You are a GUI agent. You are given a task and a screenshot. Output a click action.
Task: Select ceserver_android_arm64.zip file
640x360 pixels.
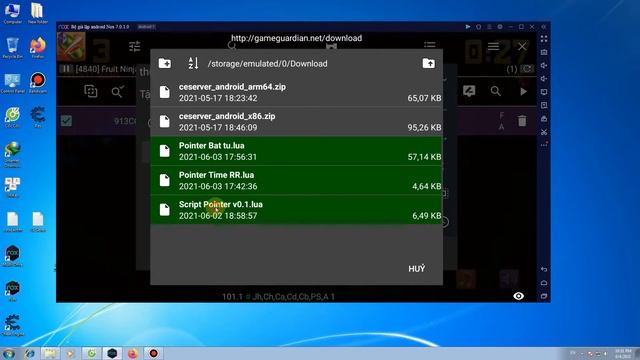(297, 92)
